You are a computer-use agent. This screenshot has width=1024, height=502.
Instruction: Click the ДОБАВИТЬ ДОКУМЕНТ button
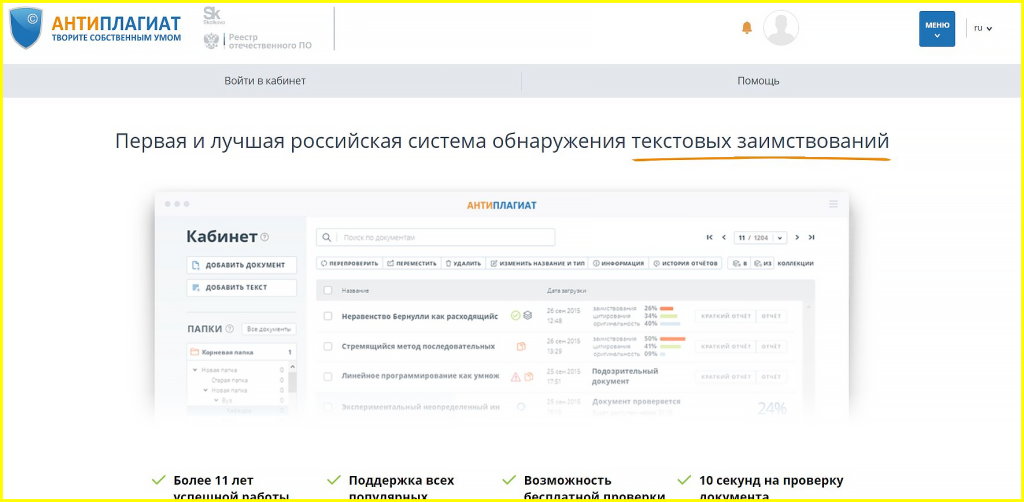pyautogui.click(x=241, y=265)
